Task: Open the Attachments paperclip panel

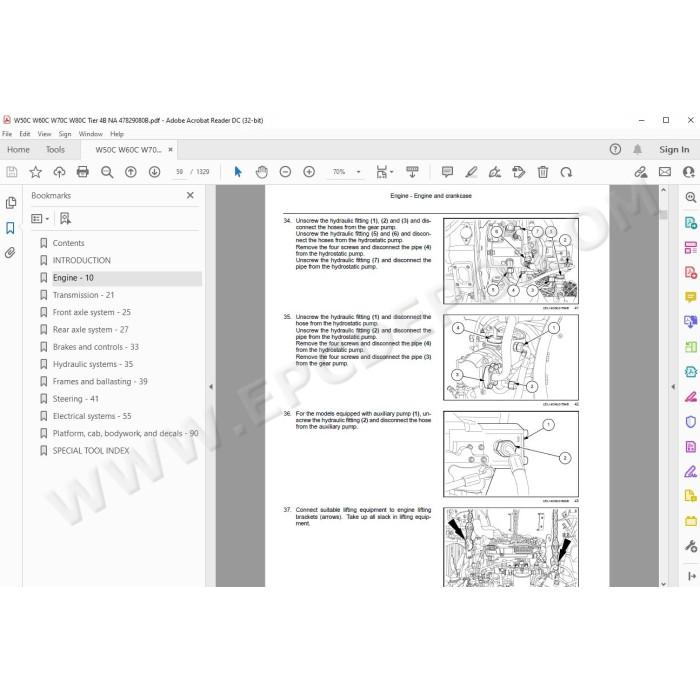Action: (x=10, y=253)
